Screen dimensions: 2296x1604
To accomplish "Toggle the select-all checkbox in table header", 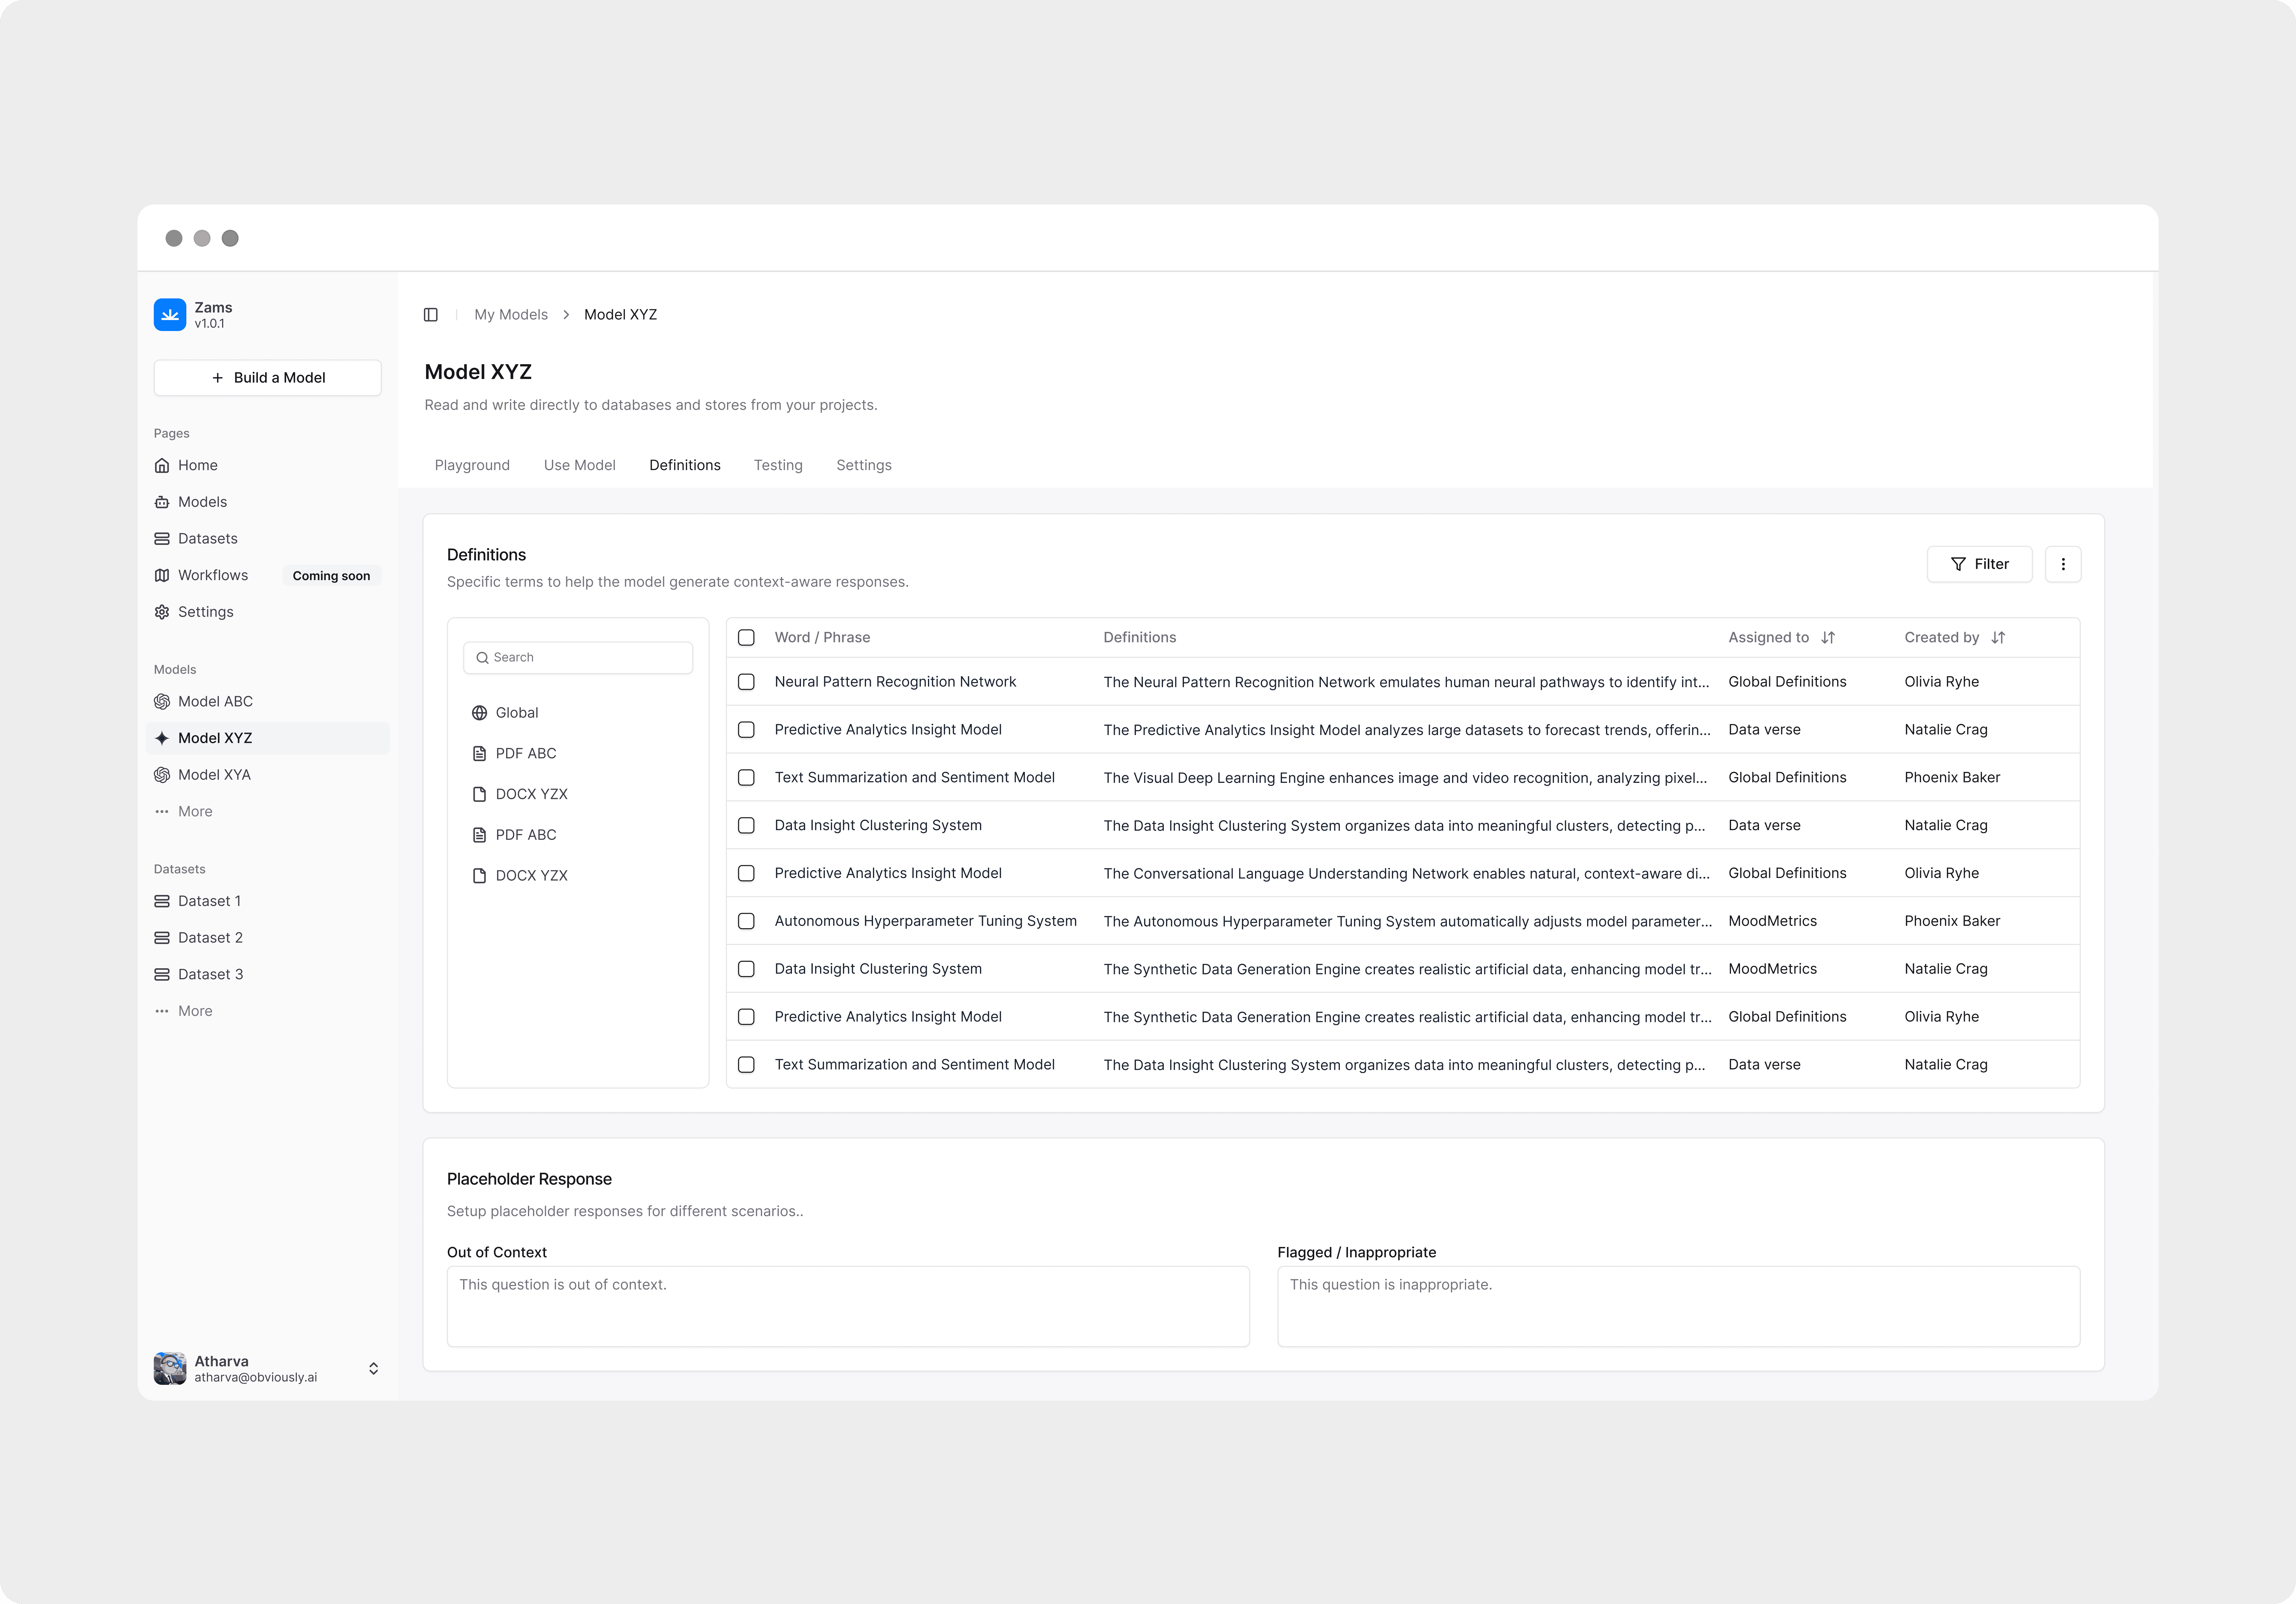I will 746,637.
